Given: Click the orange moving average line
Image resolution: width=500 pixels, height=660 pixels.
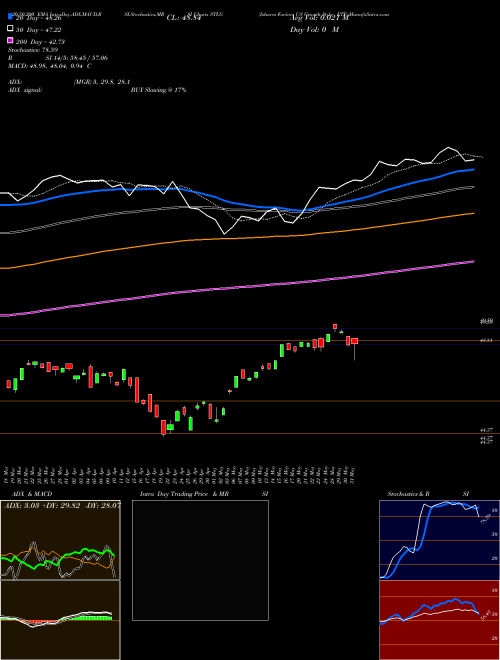Looking at the screenshot, I should pyautogui.click(x=237, y=239).
